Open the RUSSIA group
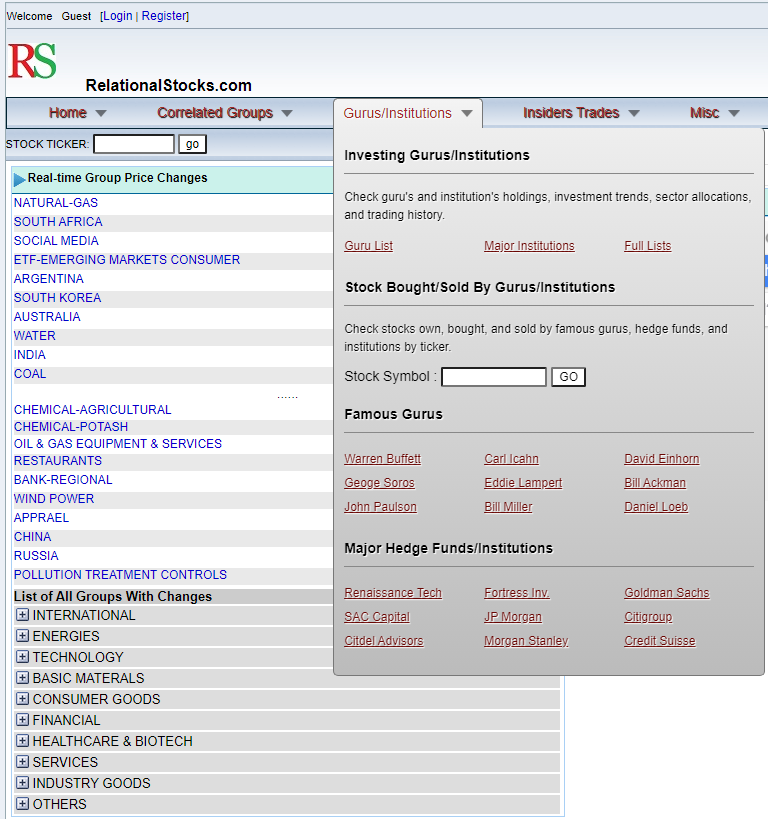The width and height of the screenshot is (768, 819). (x=36, y=556)
